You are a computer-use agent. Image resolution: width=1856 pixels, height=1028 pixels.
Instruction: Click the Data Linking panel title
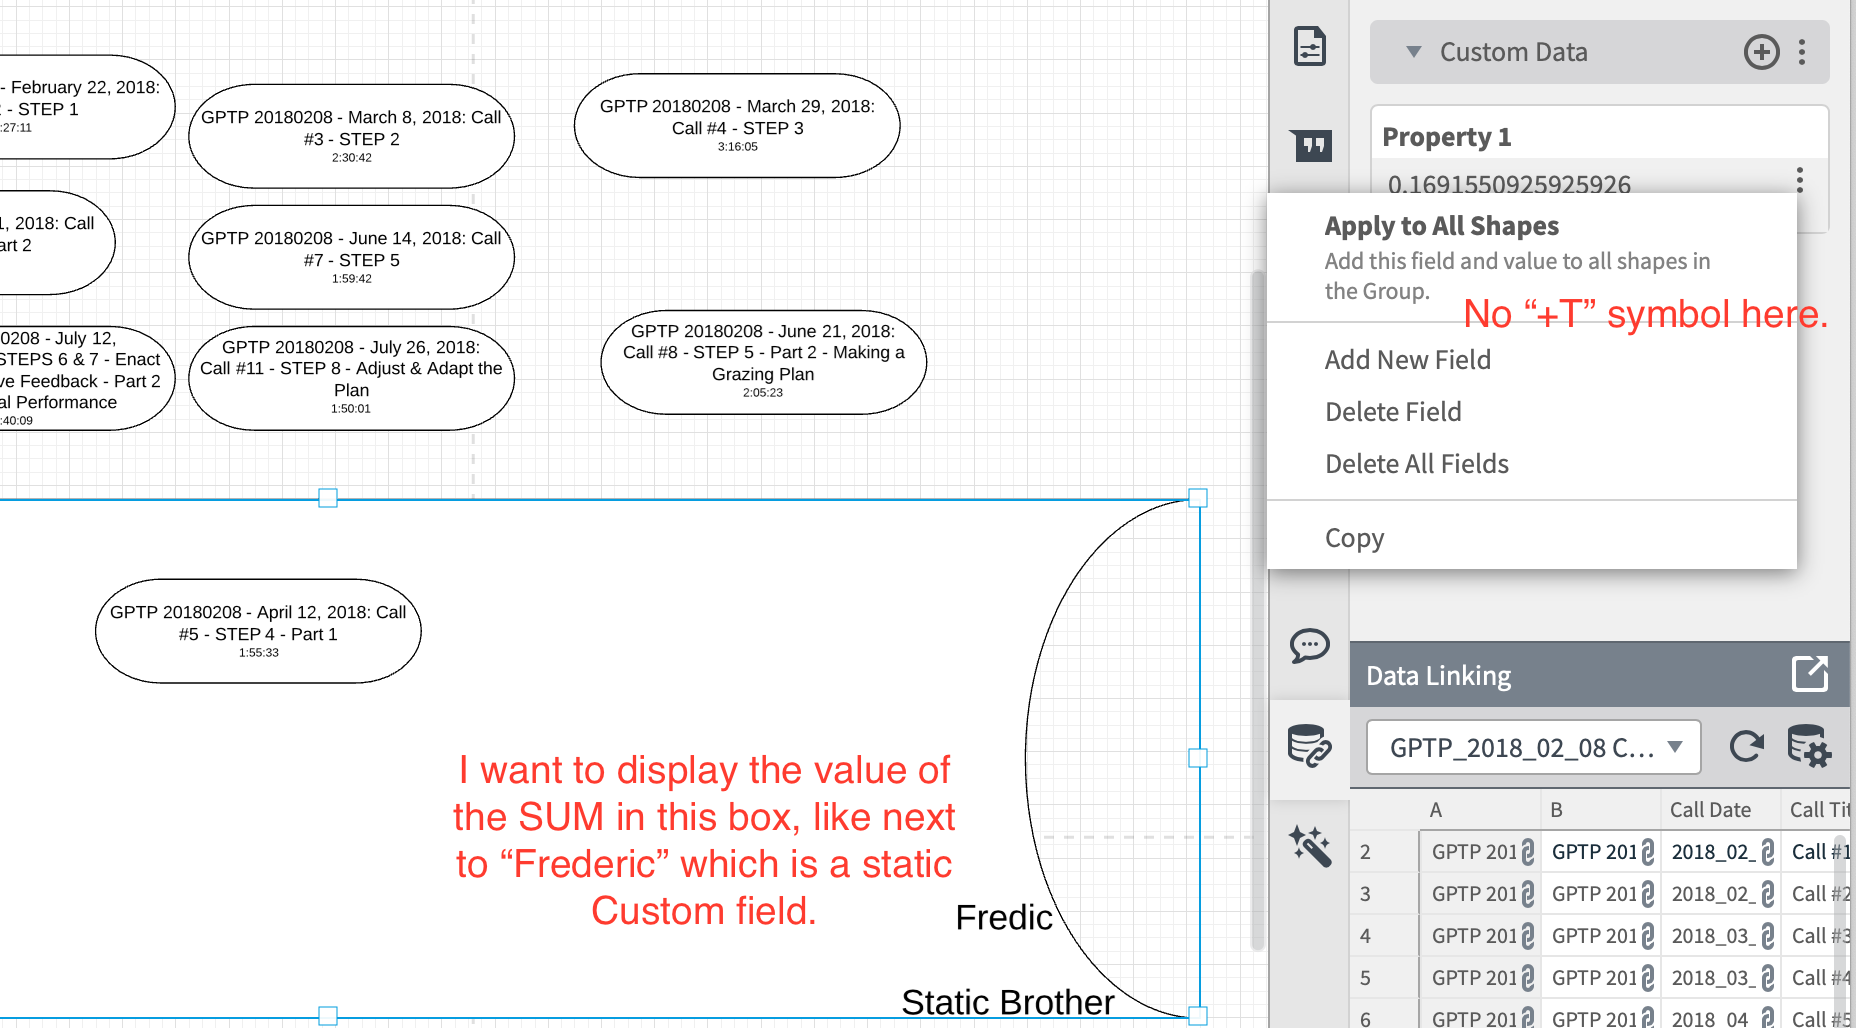click(x=1438, y=676)
